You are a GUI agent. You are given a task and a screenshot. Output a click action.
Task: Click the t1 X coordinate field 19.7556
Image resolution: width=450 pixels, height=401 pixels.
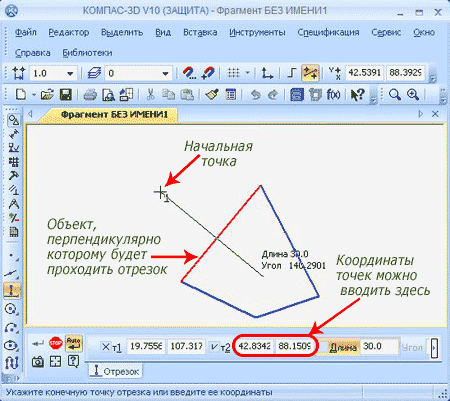pyautogui.click(x=146, y=346)
